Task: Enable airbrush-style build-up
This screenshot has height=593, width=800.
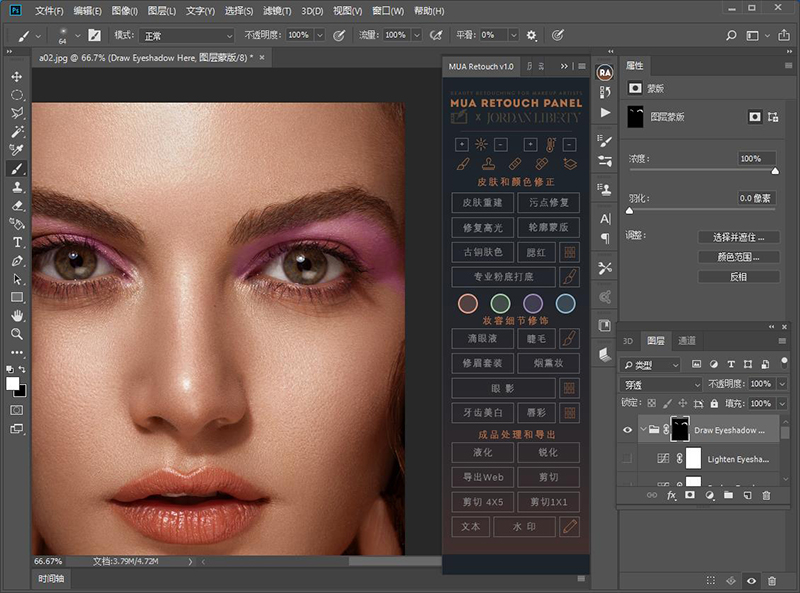Action: [x=436, y=35]
